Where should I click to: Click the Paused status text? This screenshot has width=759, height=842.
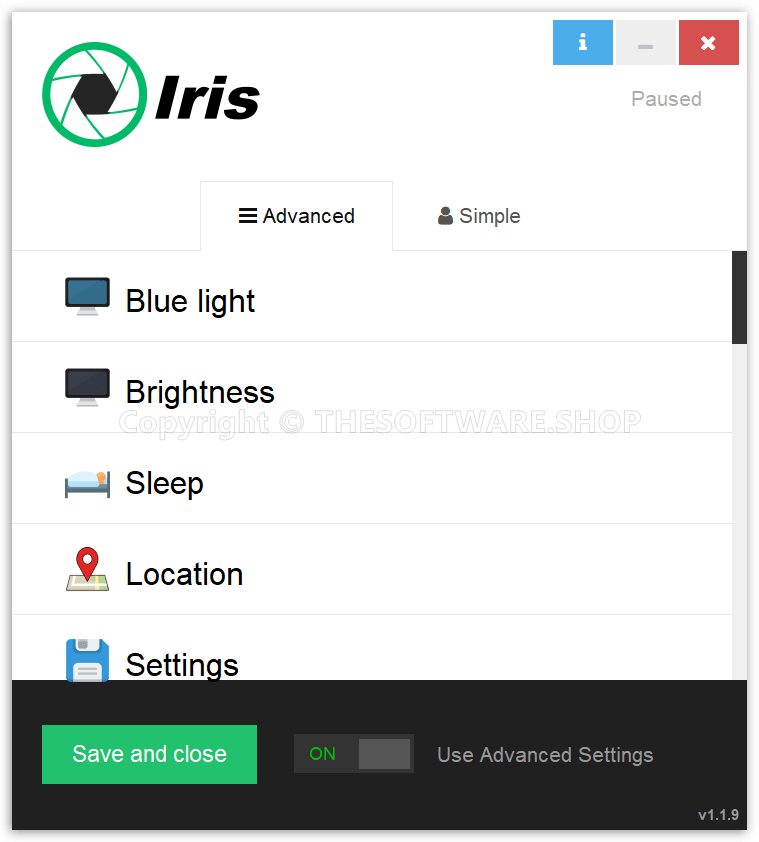pyautogui.click(x=666, y=99)
